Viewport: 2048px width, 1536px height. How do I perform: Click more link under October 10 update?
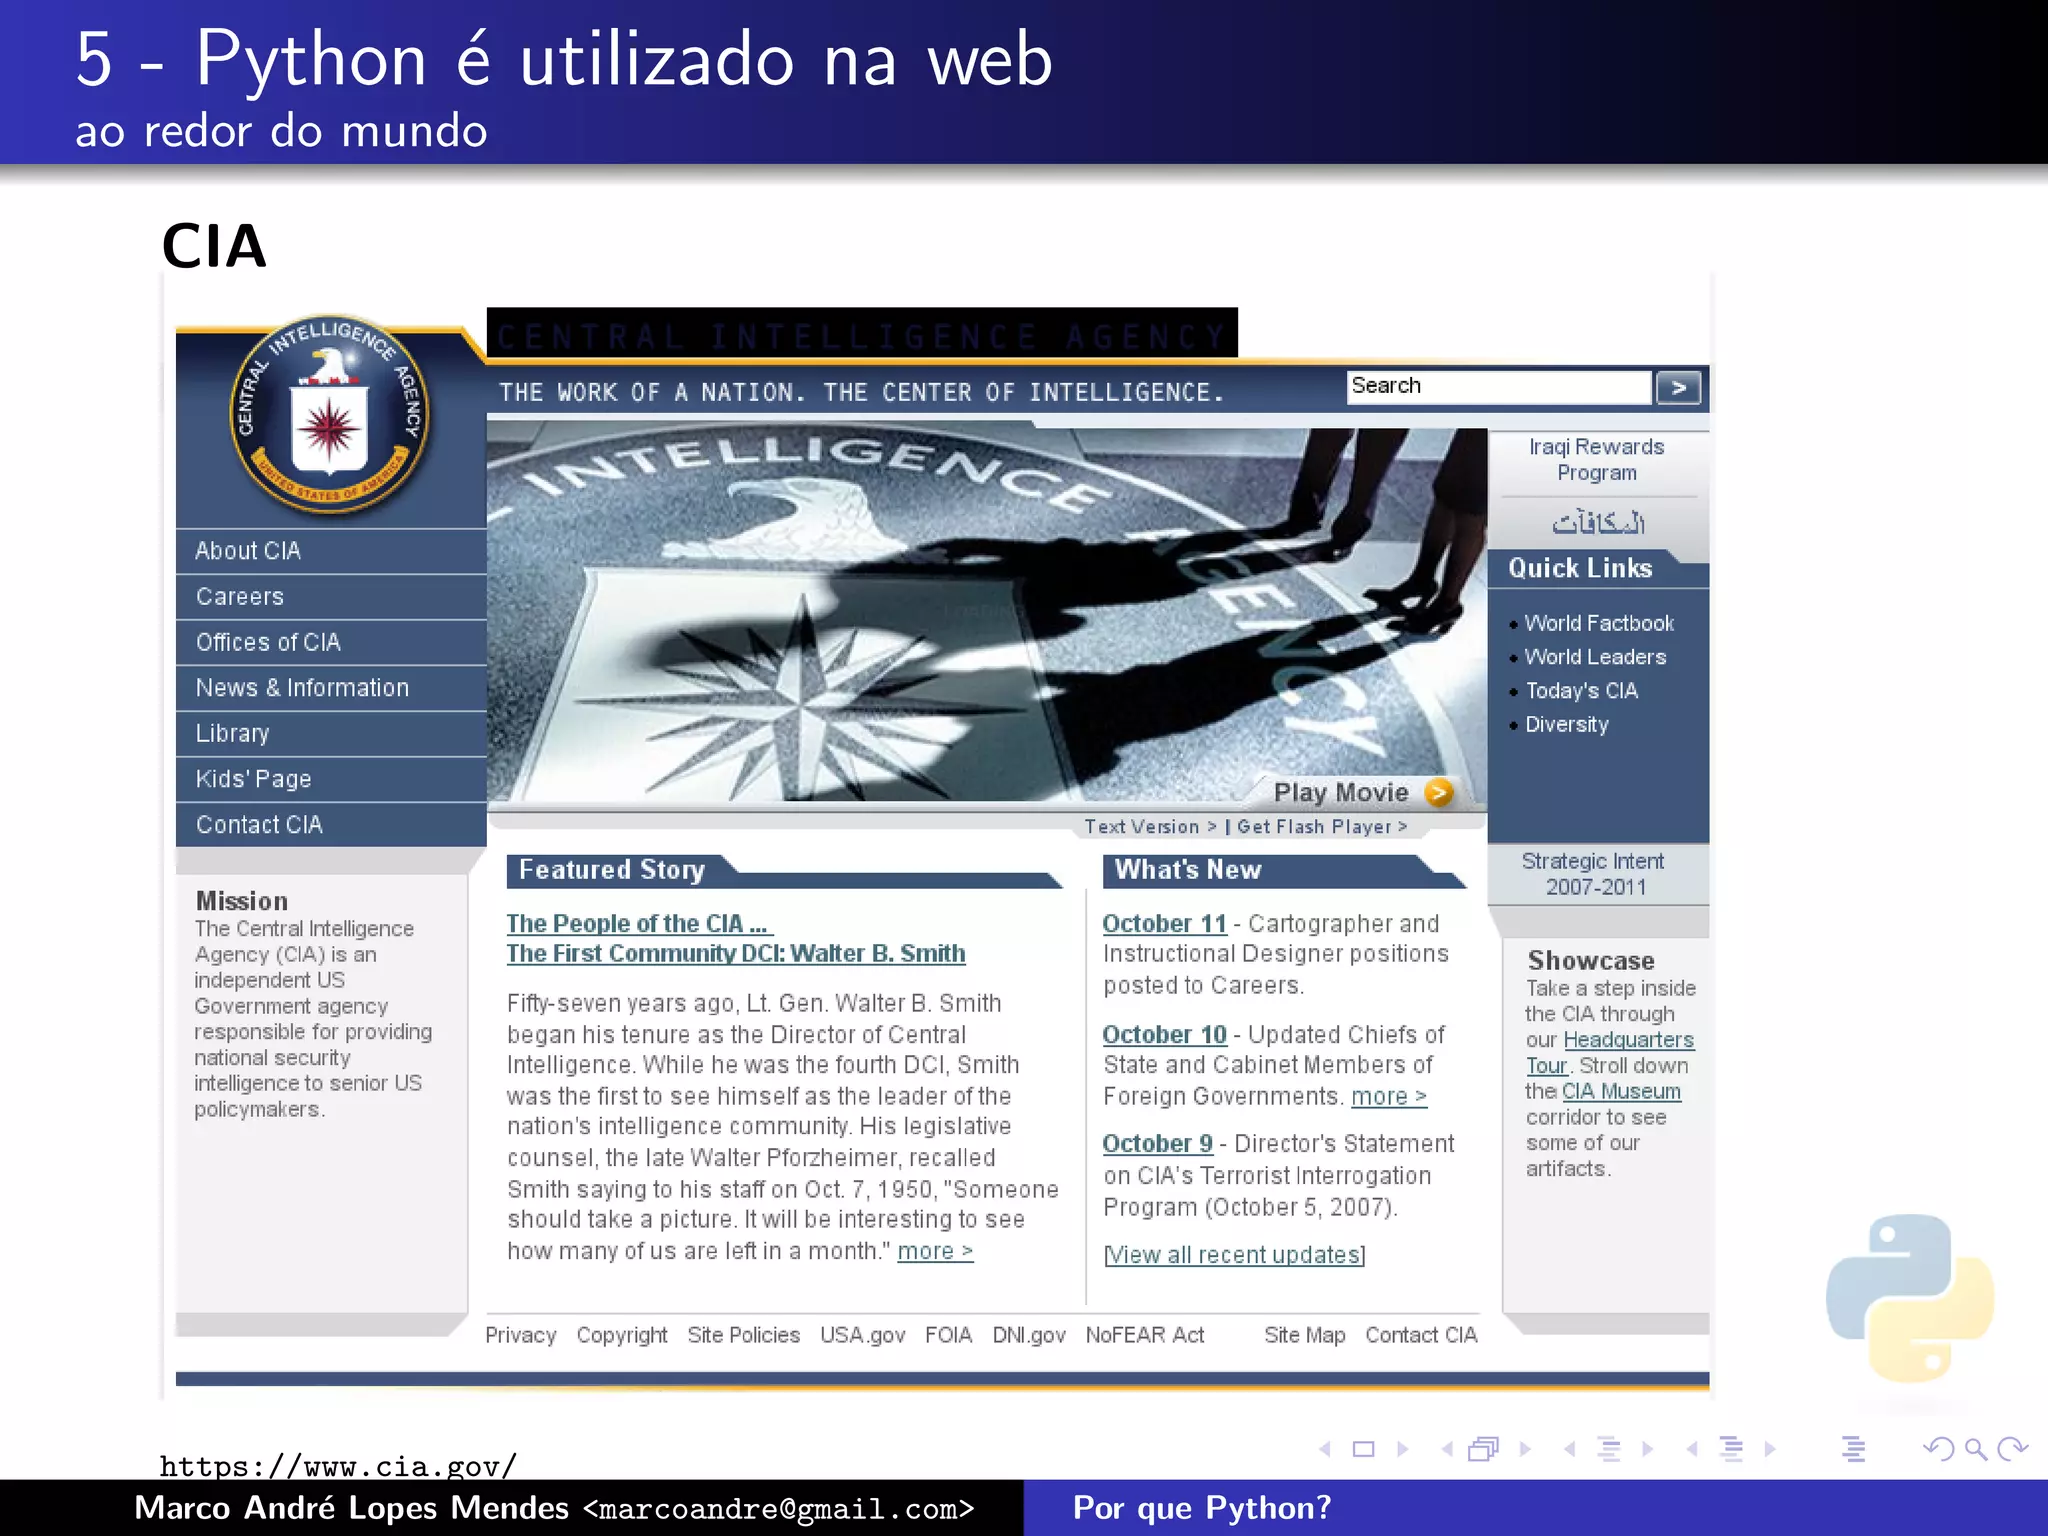click(1389, 1097)
